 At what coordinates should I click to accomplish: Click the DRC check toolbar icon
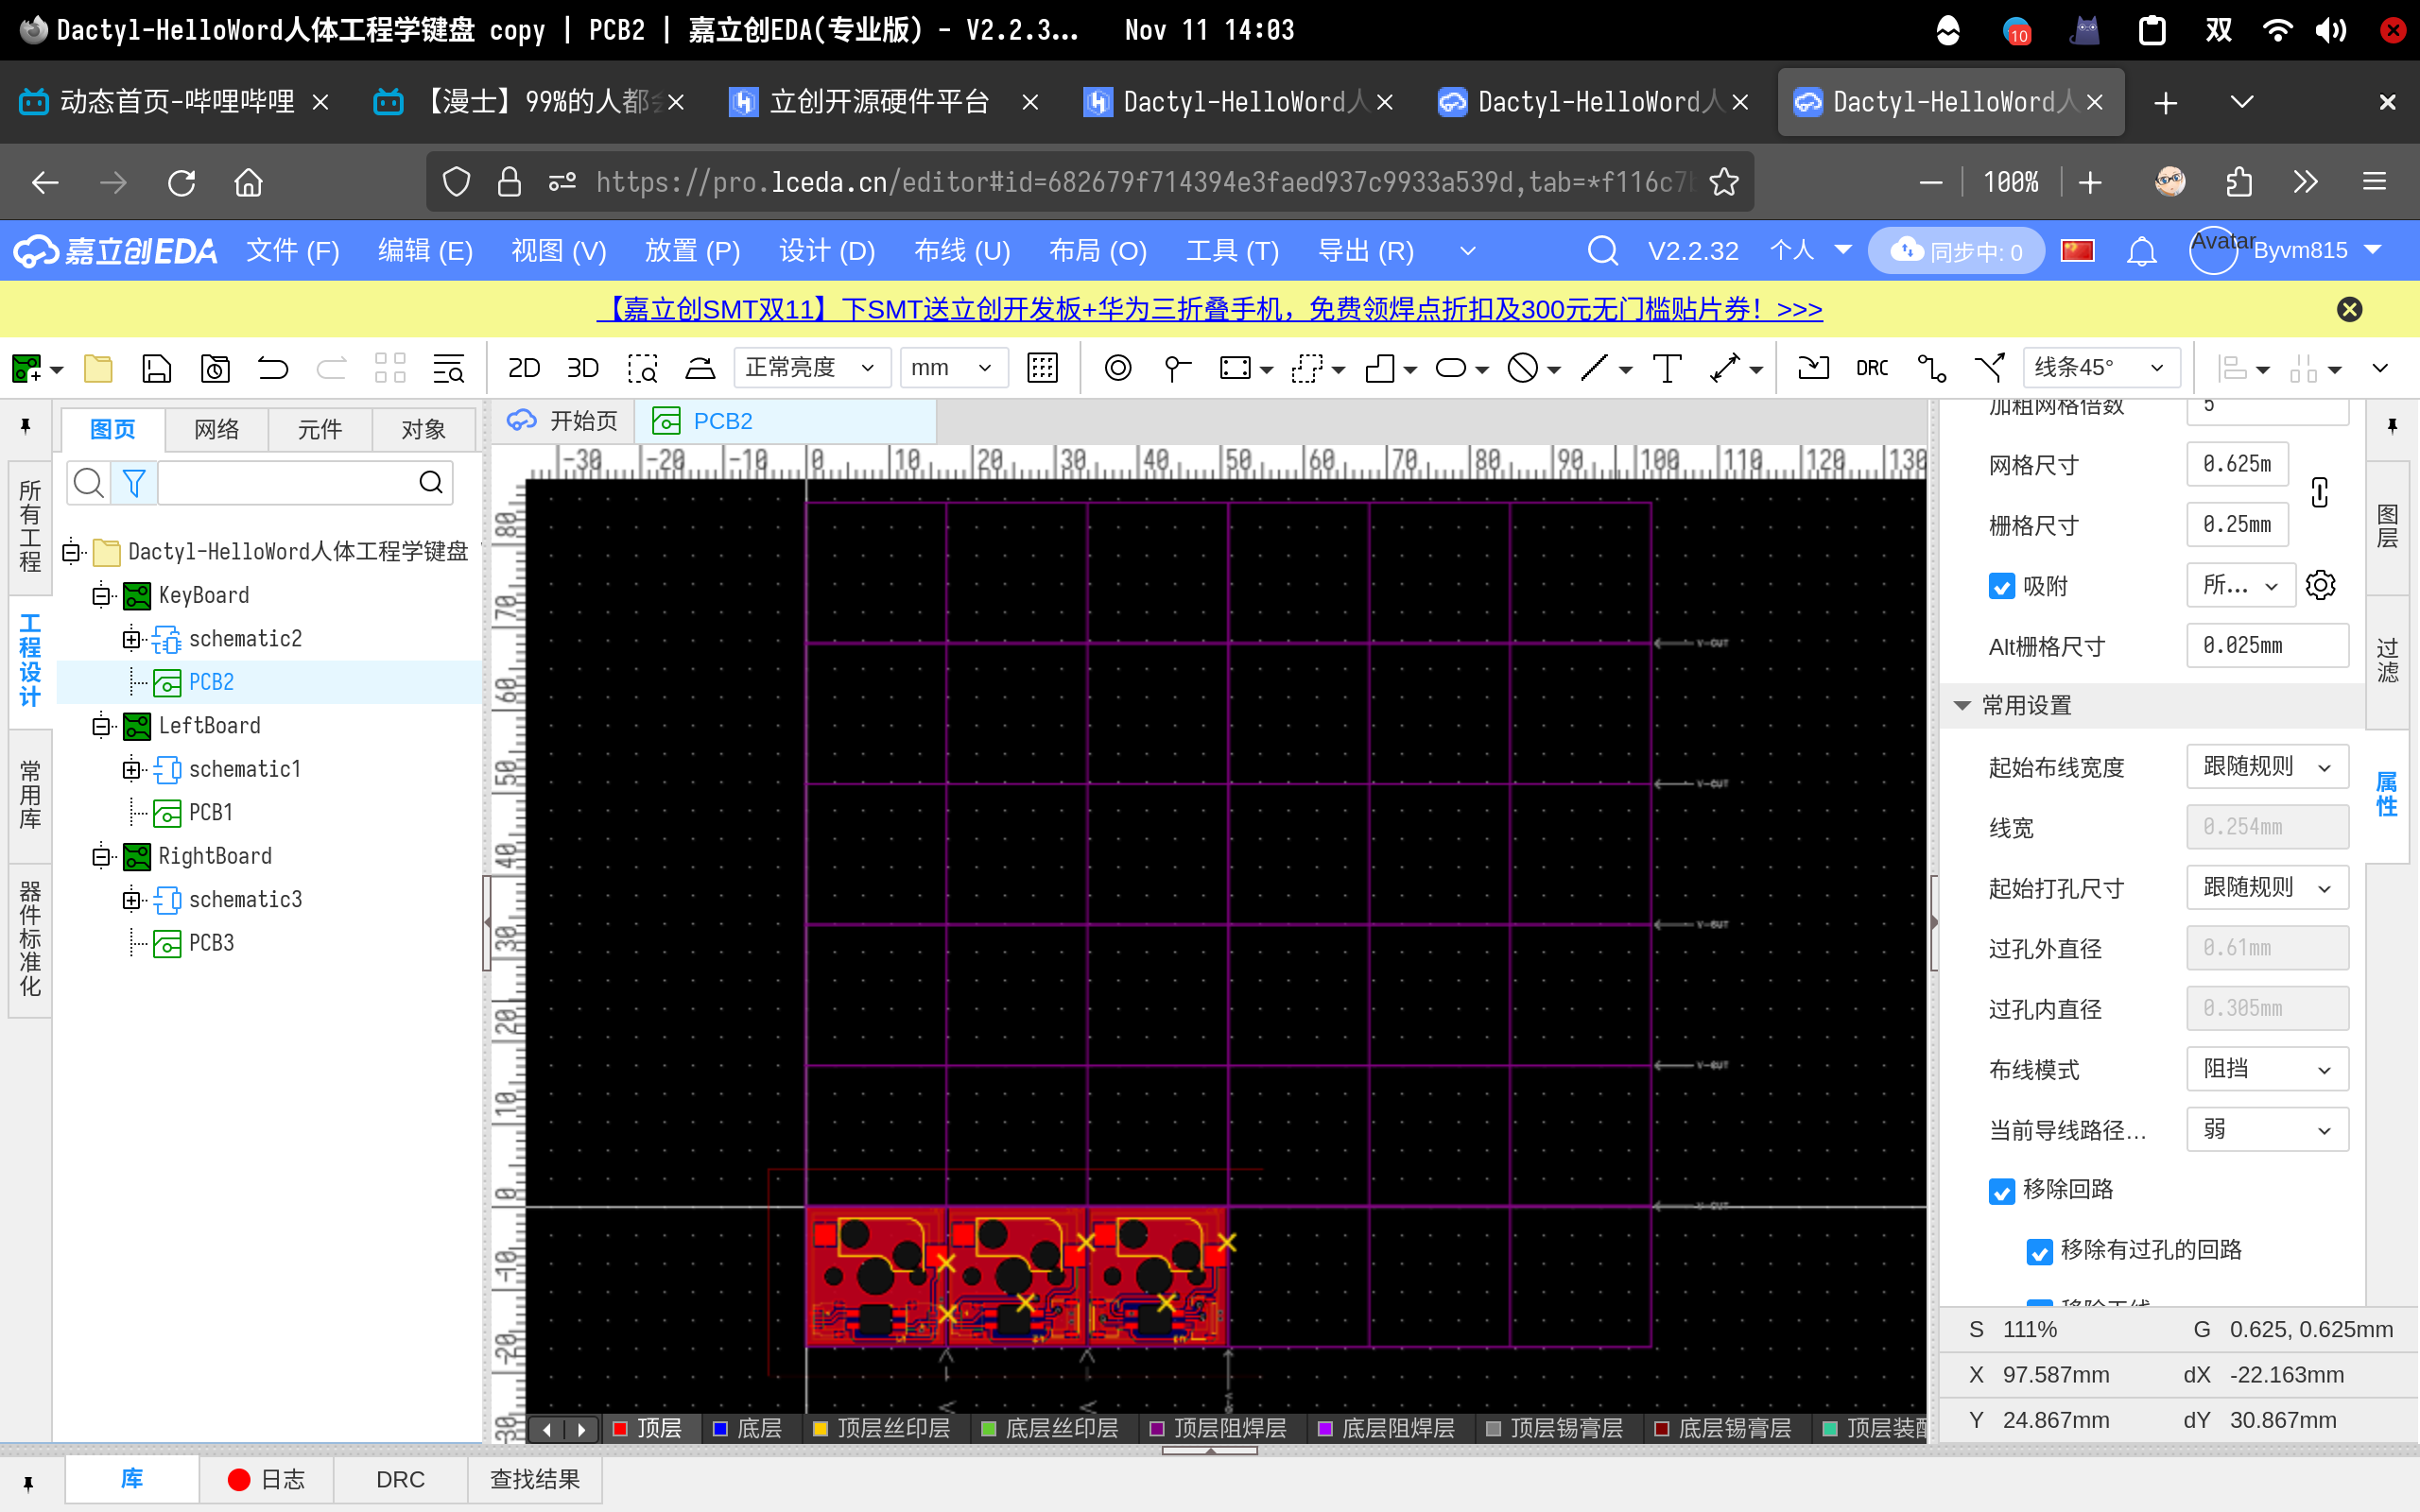pyautogui.click(x=1871, y=368)
